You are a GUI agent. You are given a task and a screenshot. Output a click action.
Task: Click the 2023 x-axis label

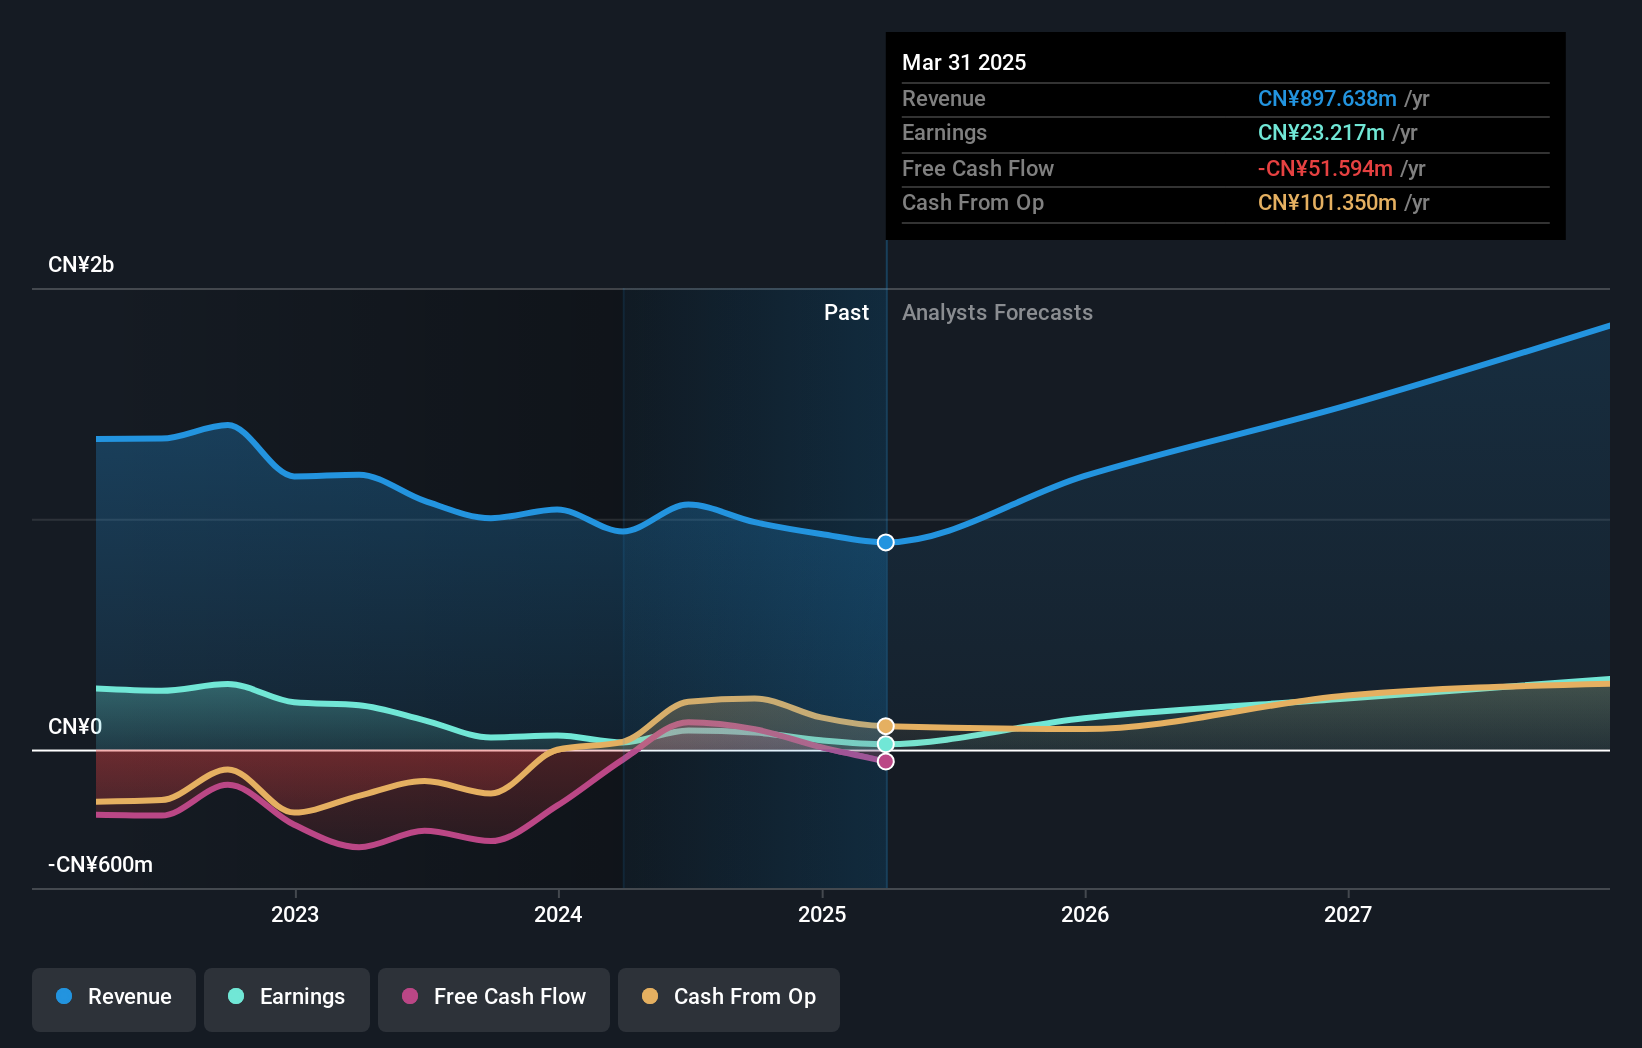(295, 914)
